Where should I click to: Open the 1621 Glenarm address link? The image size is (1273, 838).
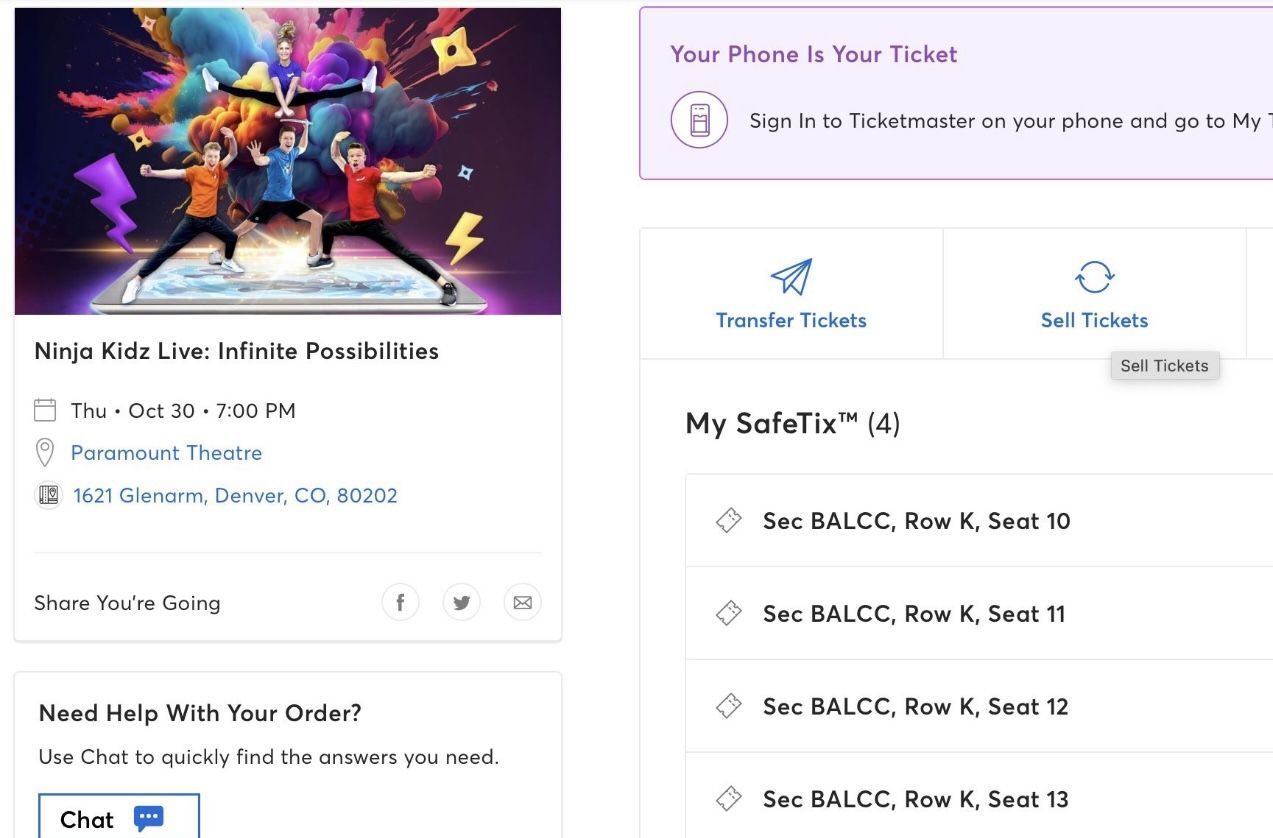tap(235, 496)
